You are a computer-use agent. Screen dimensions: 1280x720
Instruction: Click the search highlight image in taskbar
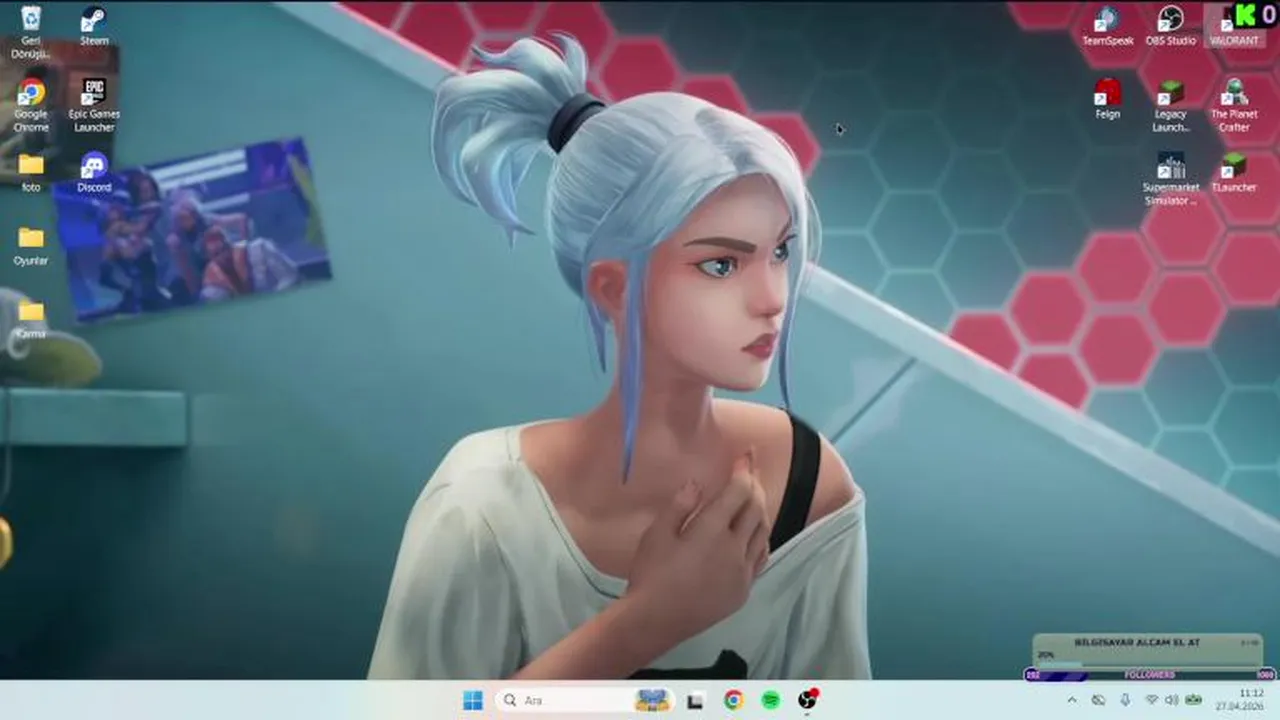(653, 700)
